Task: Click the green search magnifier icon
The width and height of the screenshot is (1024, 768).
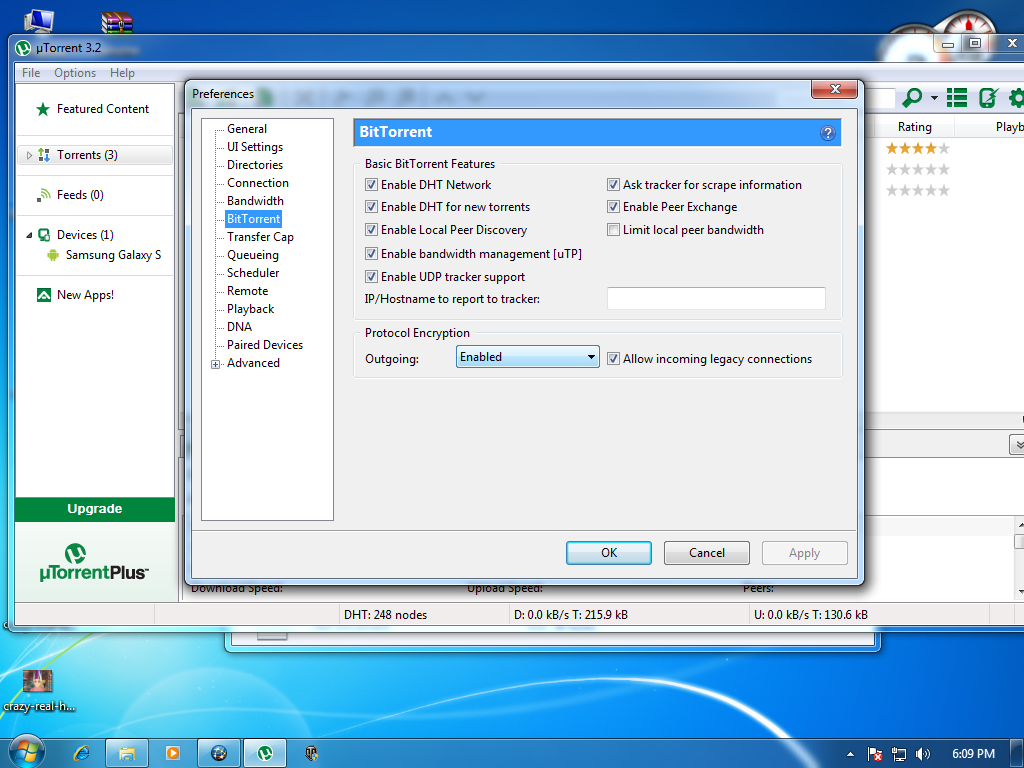Action: tap(912, 98)
